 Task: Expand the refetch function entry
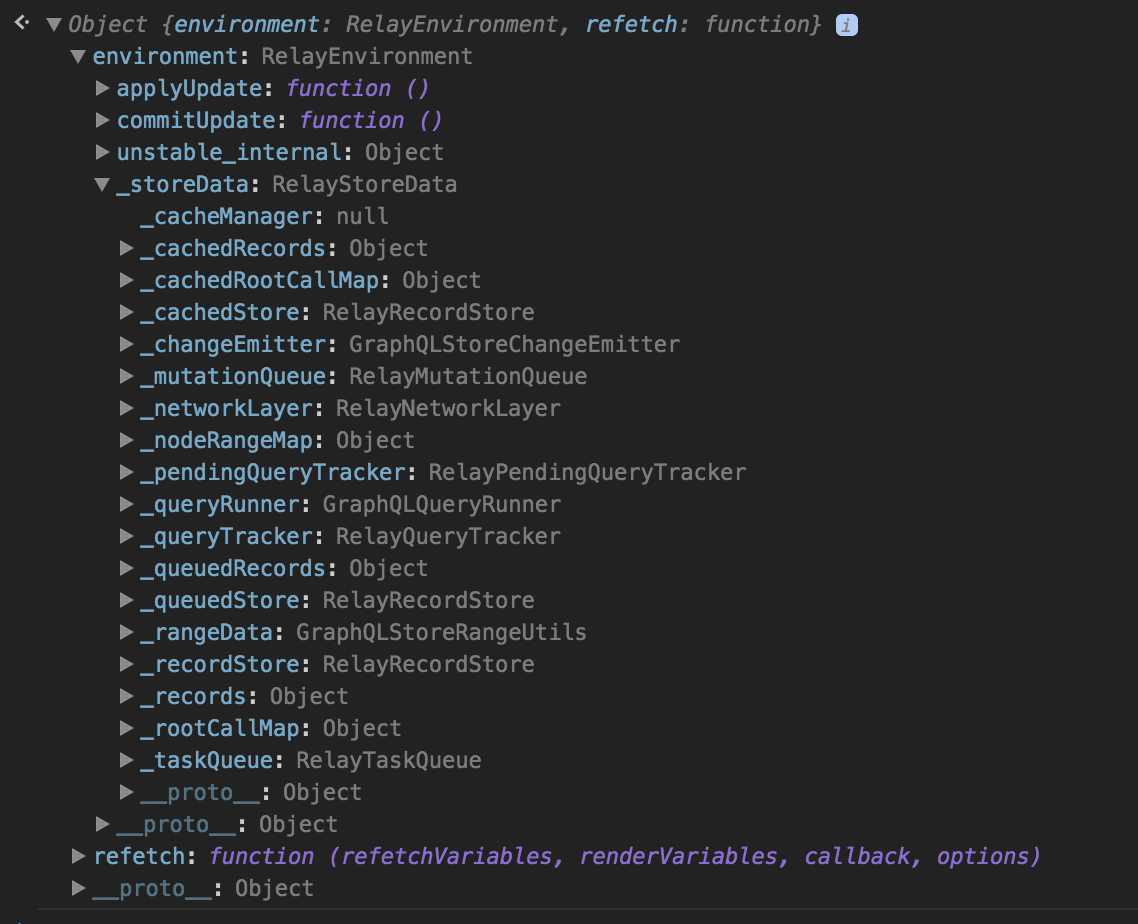click(78, 855)
